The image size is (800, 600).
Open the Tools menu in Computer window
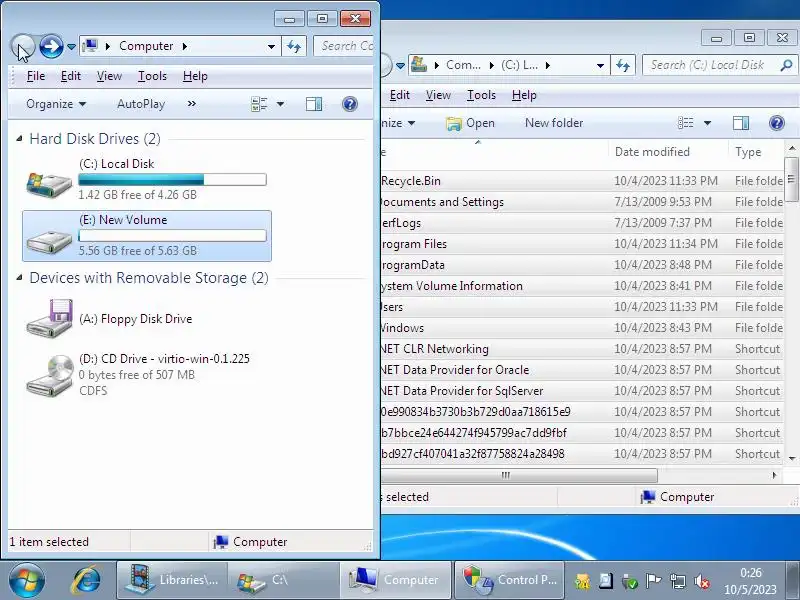152,76
